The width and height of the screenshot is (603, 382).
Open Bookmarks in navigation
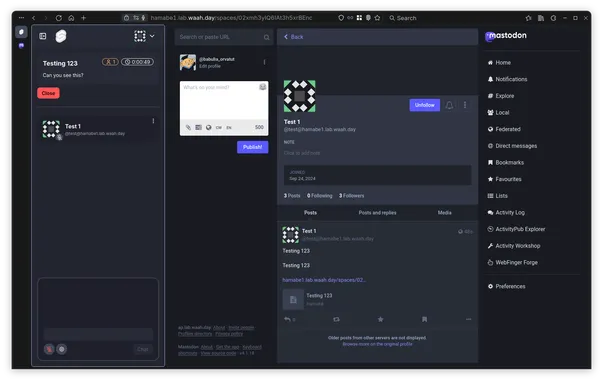(505, 163)
